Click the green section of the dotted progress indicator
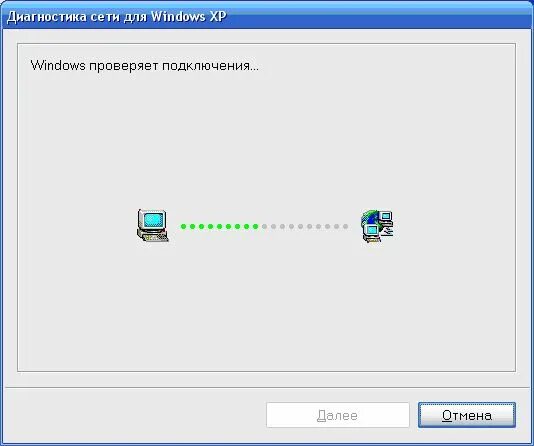 point(220,226)
